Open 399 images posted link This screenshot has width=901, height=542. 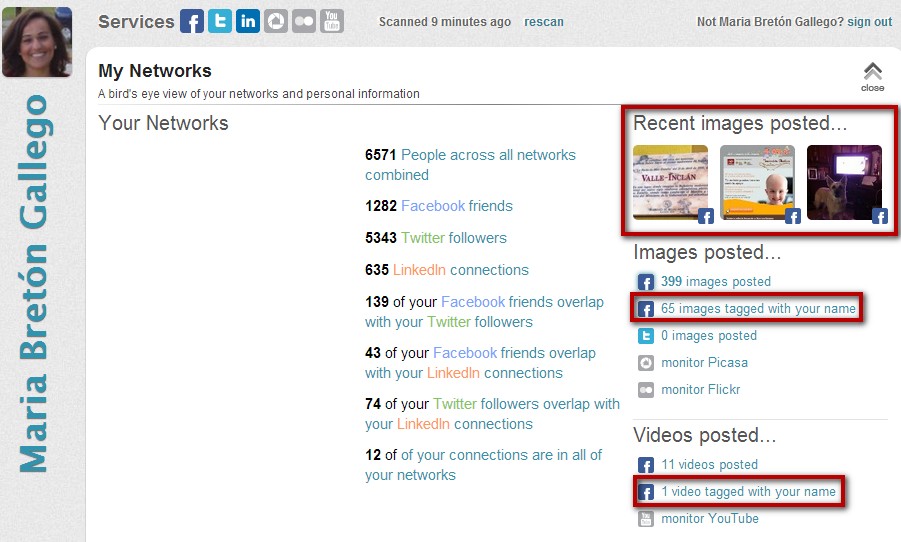(x=715, y=282)
